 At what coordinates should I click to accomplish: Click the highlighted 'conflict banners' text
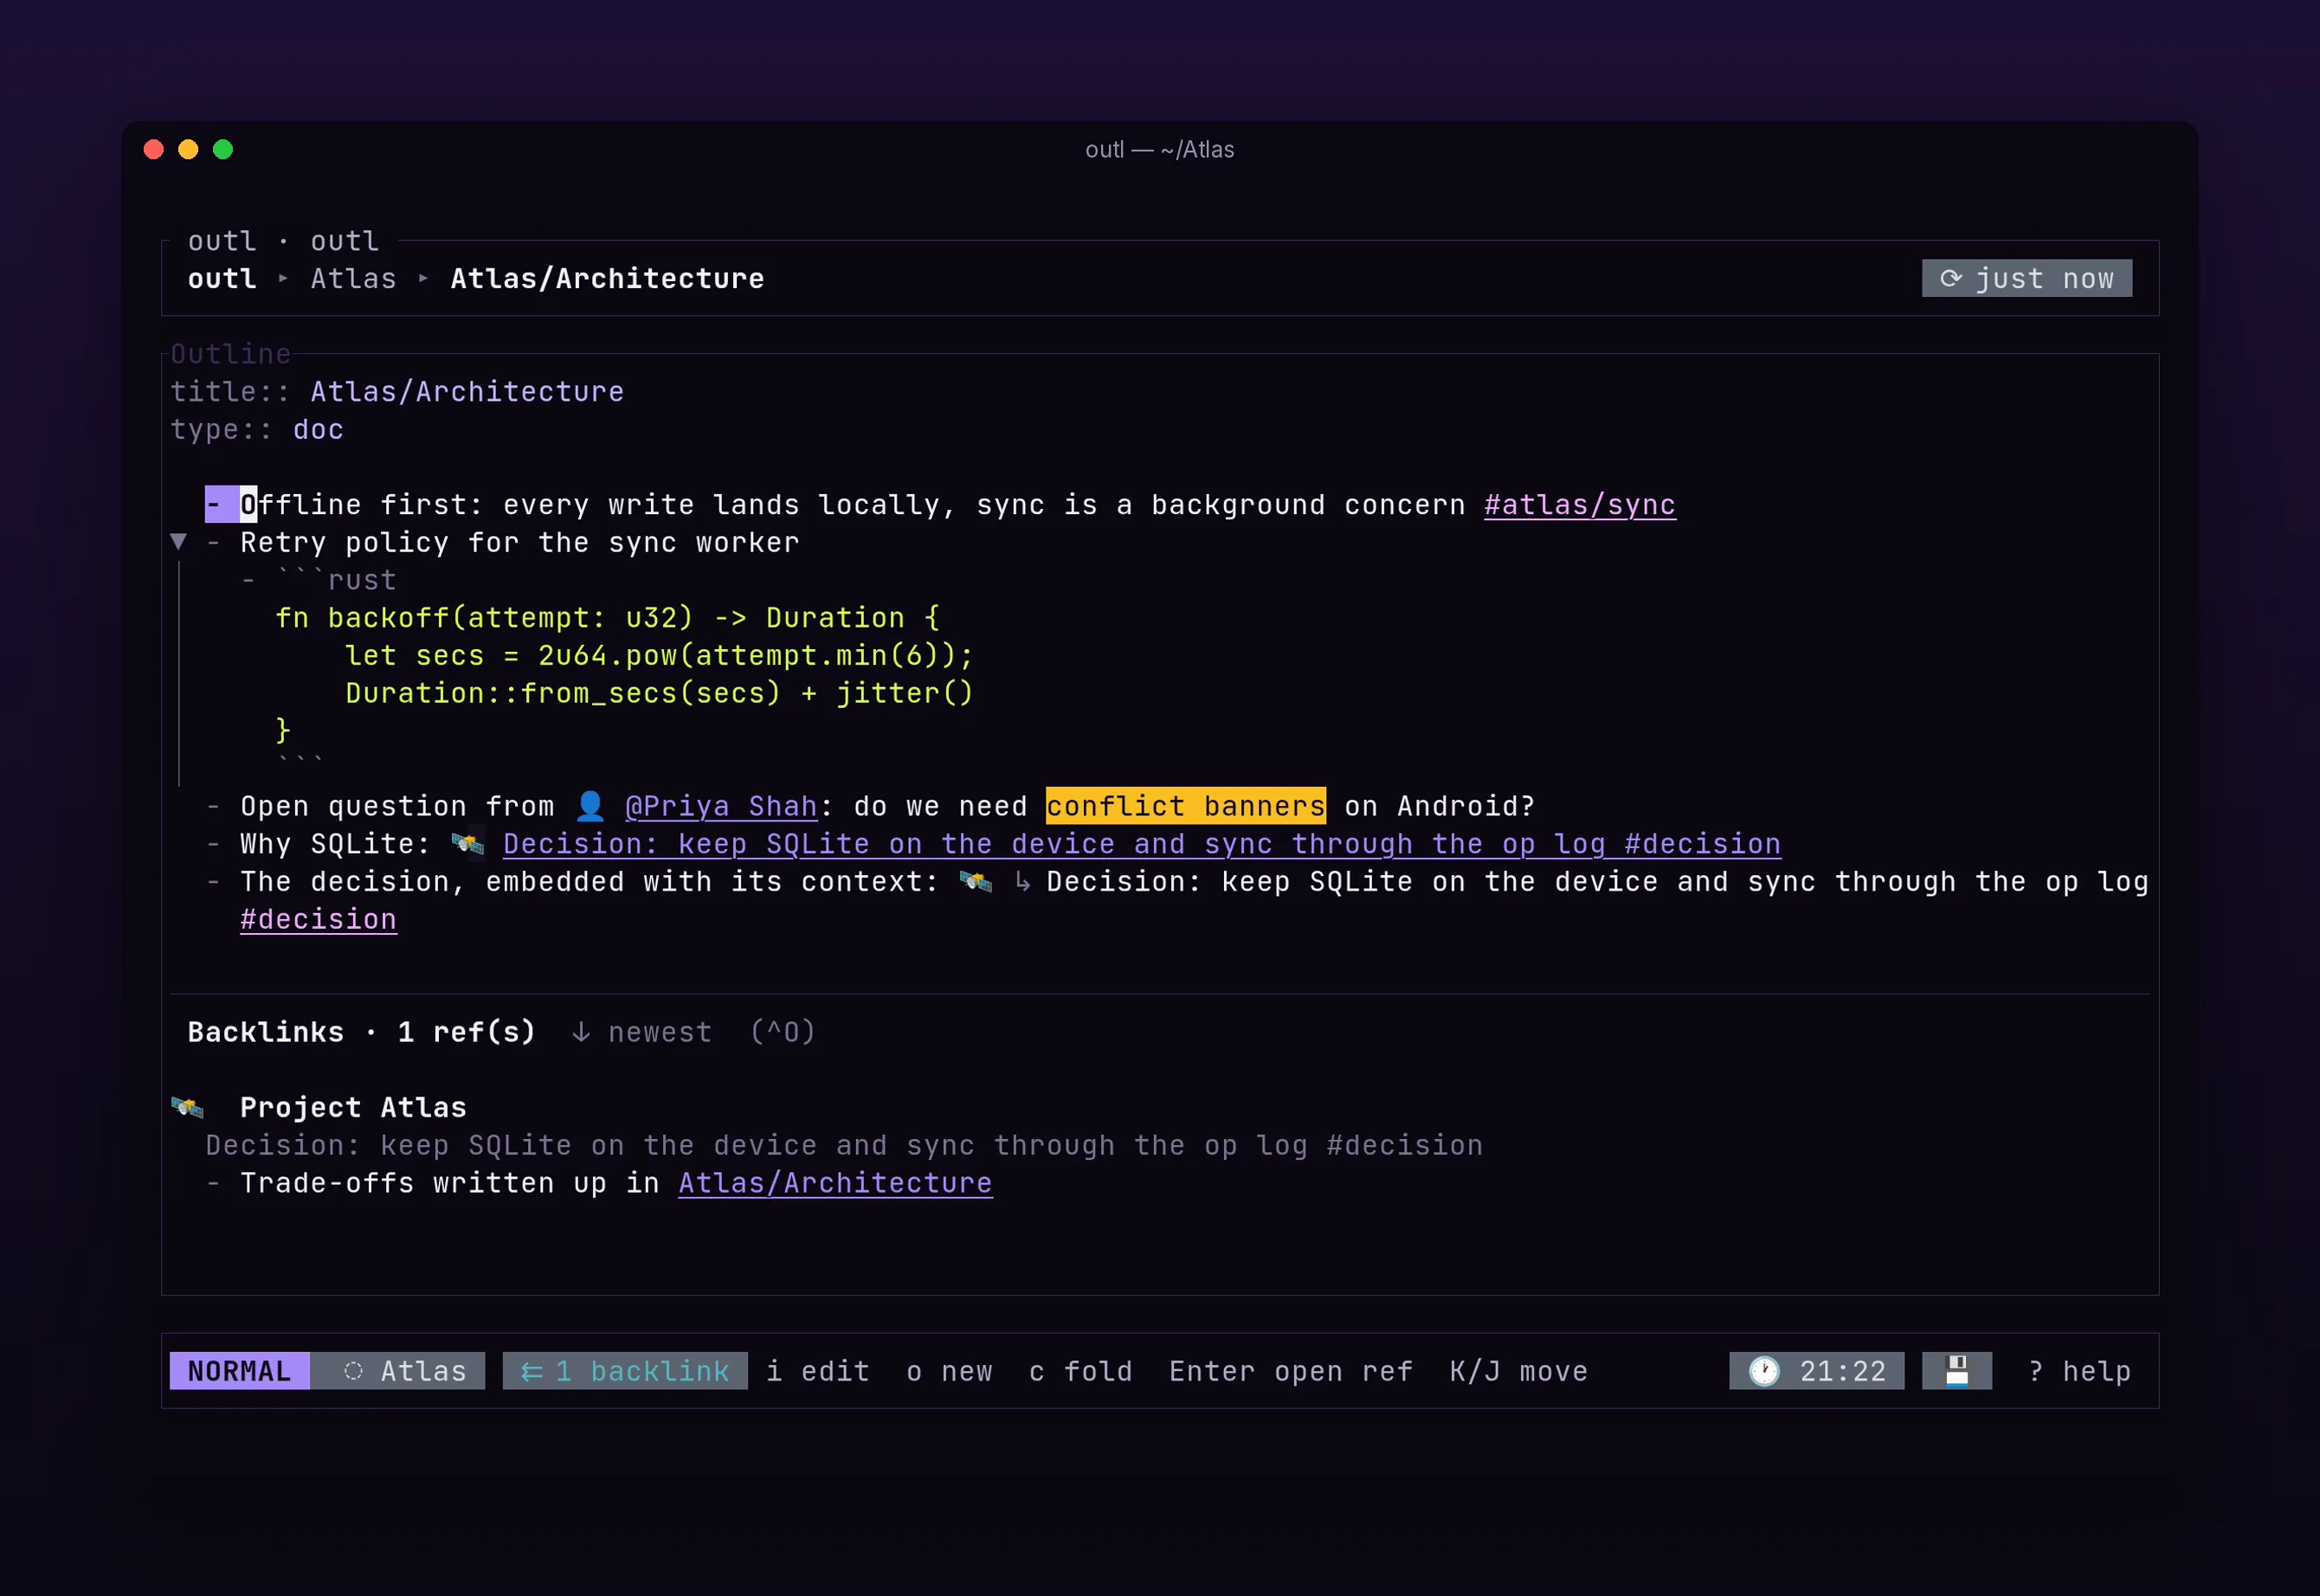point(1186,806)
